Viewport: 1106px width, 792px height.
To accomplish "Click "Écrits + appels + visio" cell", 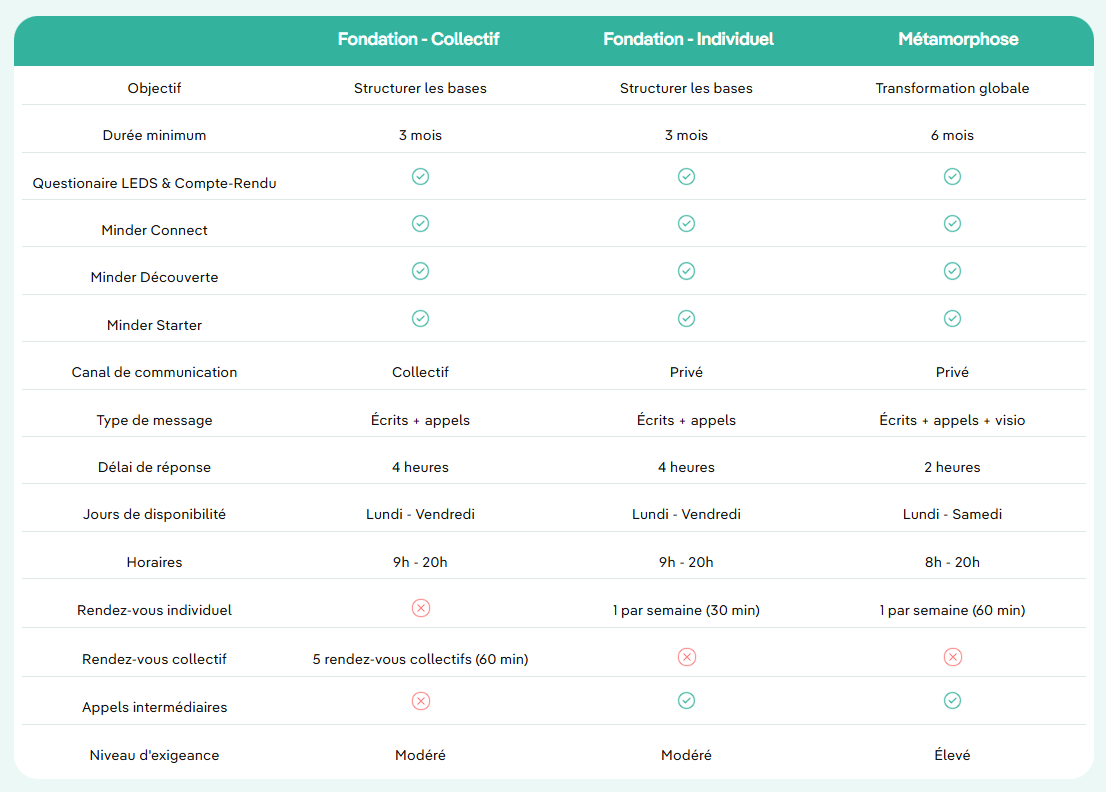I will 952,420.
